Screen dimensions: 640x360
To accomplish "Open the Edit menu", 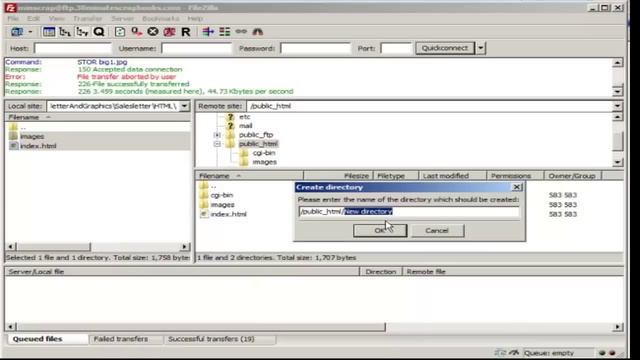I will [x=33, y=19].
